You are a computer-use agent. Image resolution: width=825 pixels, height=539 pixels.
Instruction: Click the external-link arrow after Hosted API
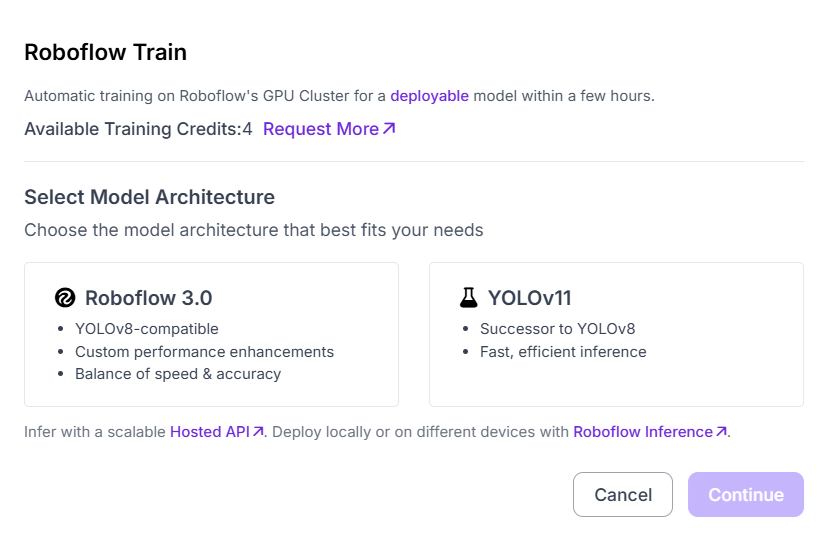(258, 432)
